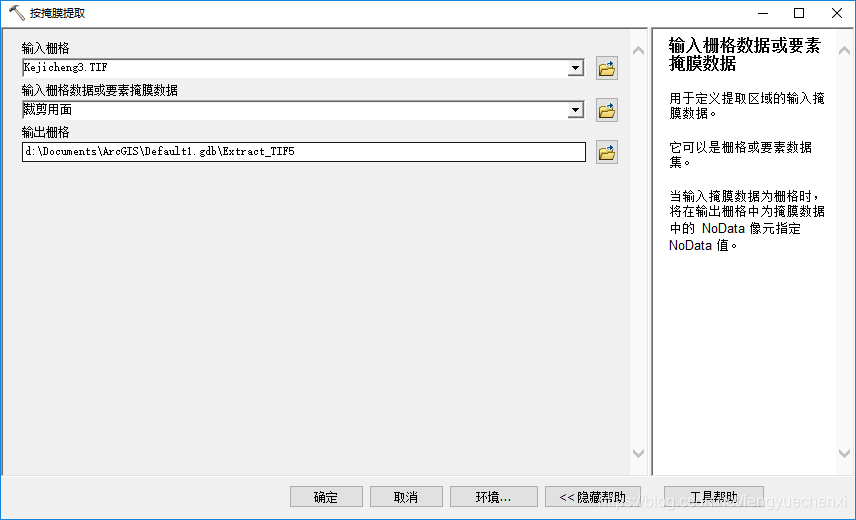Confirm with the 确定 button
856x520 pixels.
click(326, 497)
